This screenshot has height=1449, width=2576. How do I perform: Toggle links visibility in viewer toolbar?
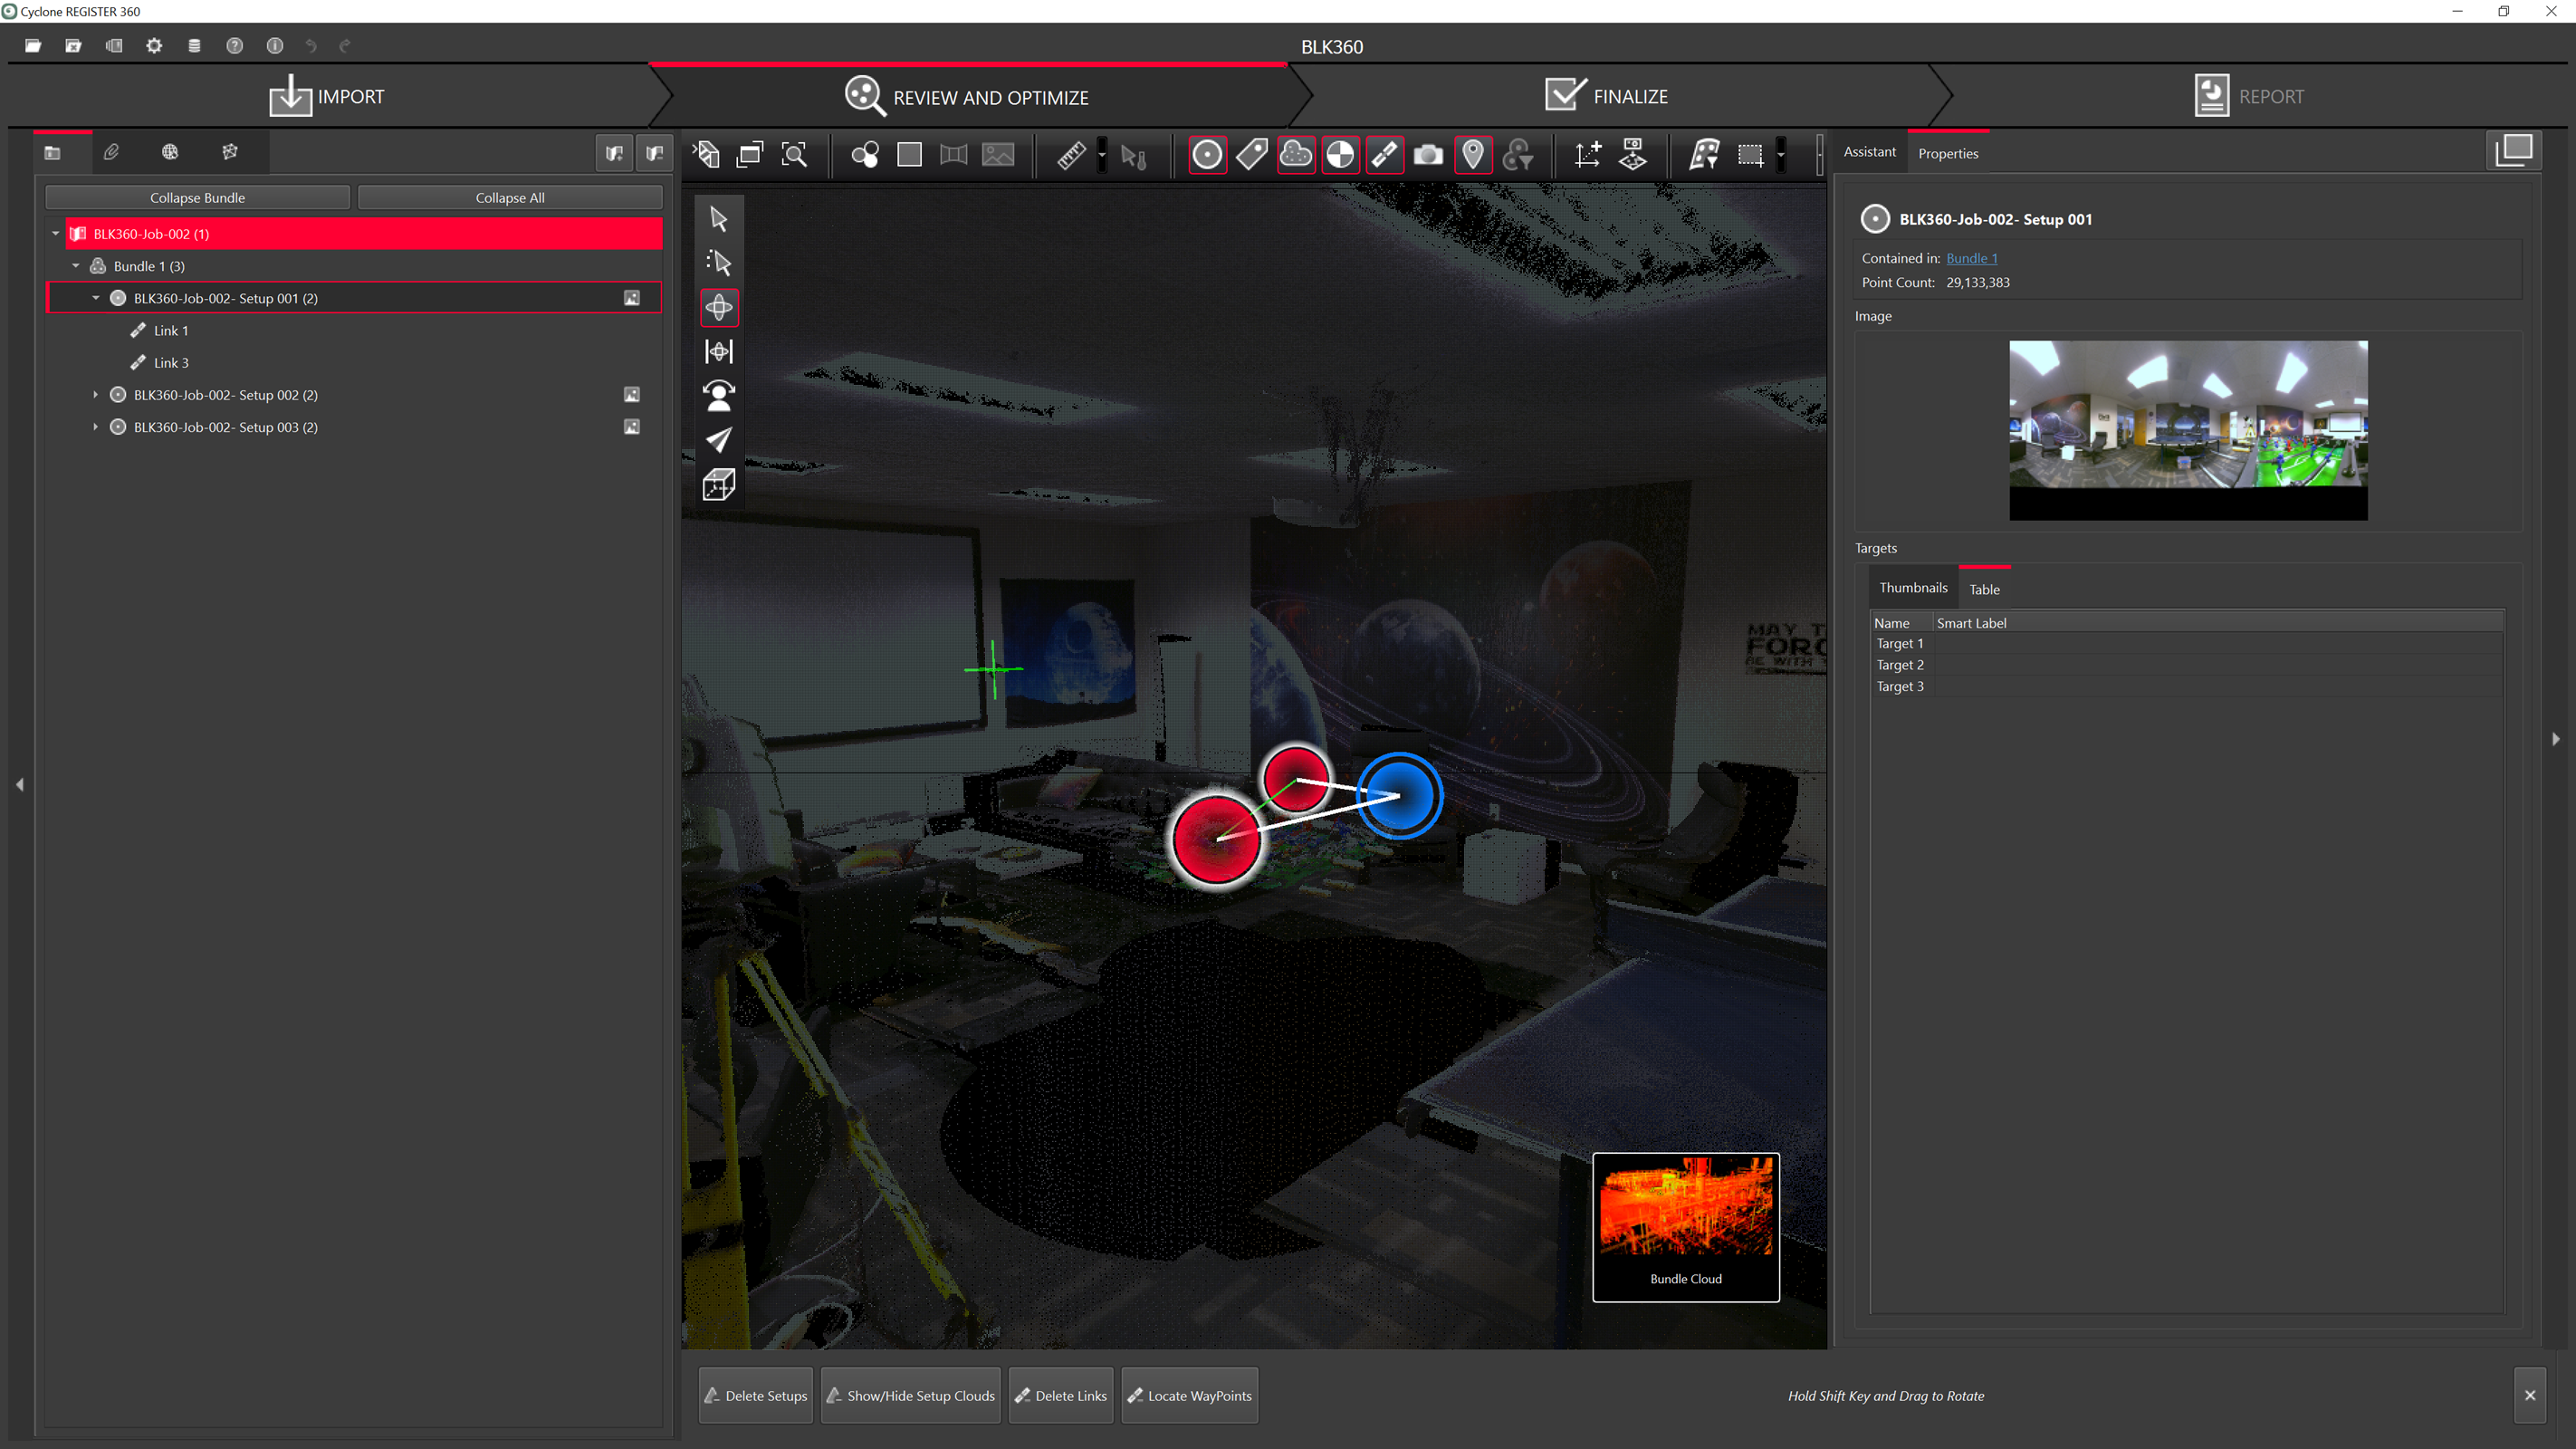(1384, 155)
